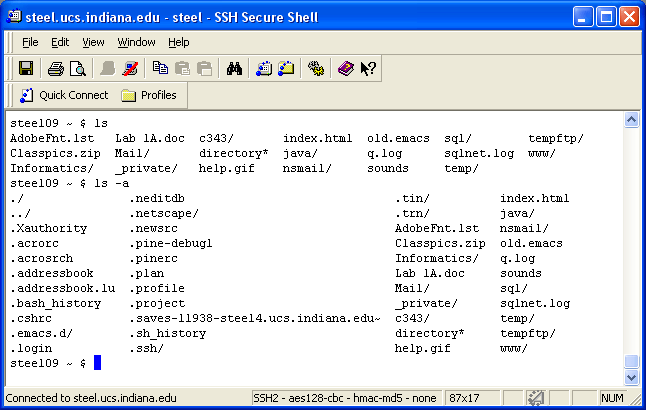Screen dimensions: 646x410
Task: Click 'tempftp/' in the first ls output
Action: (x=556, y=138)
